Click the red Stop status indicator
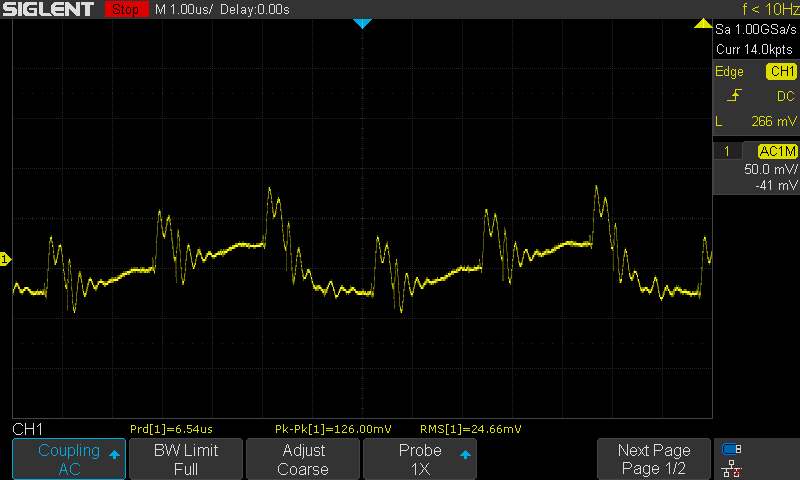800x480 pixels. pyautogui.click(x=126, y=9)
